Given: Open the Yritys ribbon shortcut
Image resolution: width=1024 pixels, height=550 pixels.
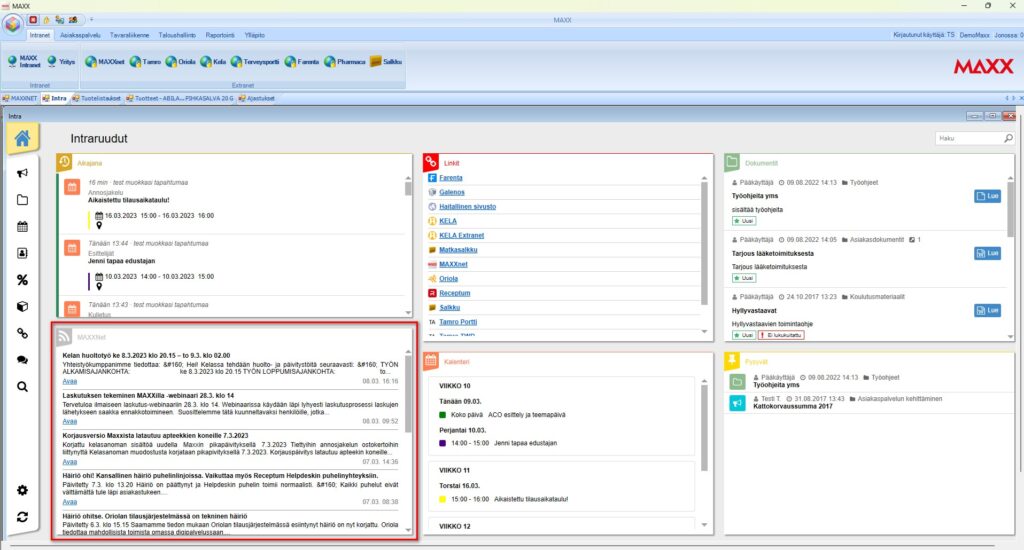Looking at the screenshot, I should [61, 61].
